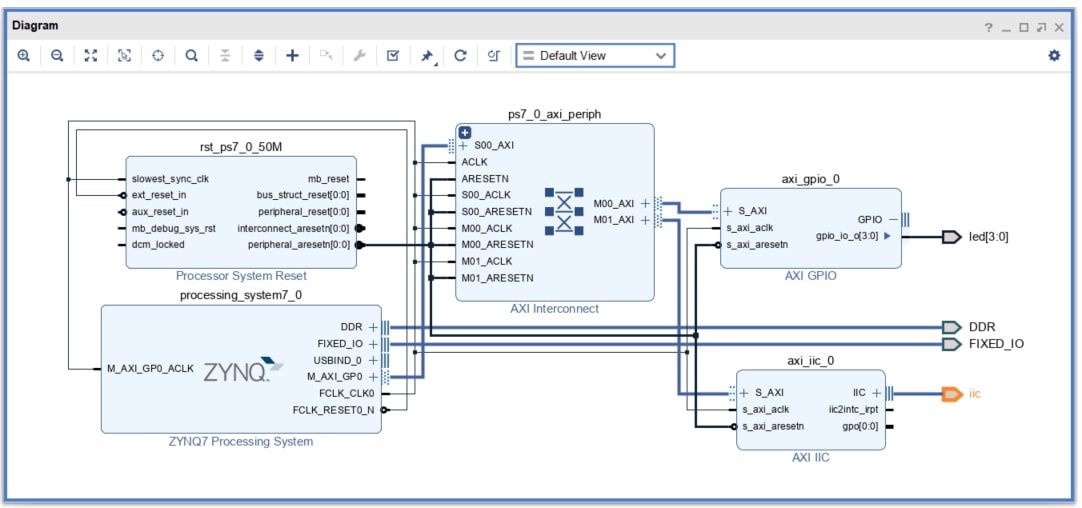Click the Zoom In magnifier icon

pos(23,56)
